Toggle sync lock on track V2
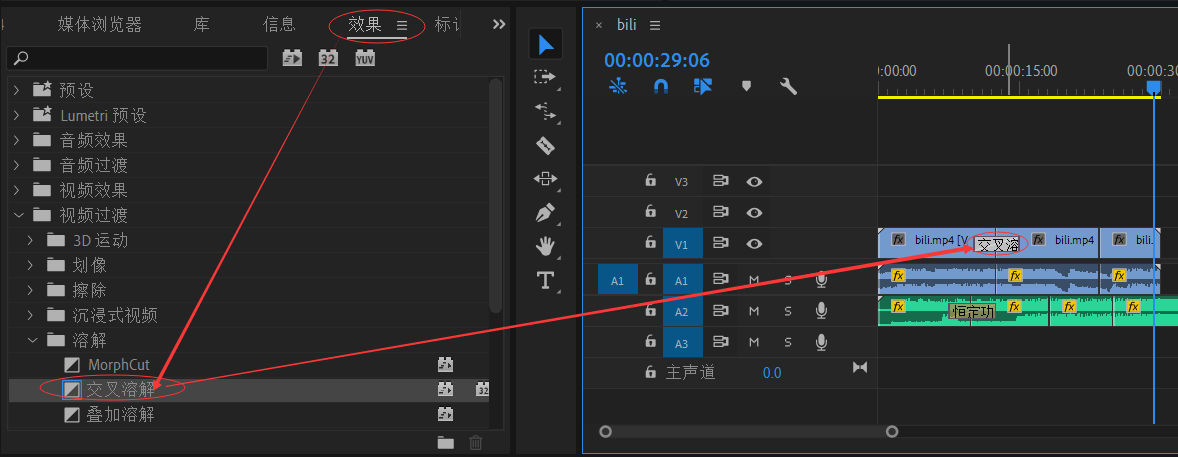 coord(721,213)
